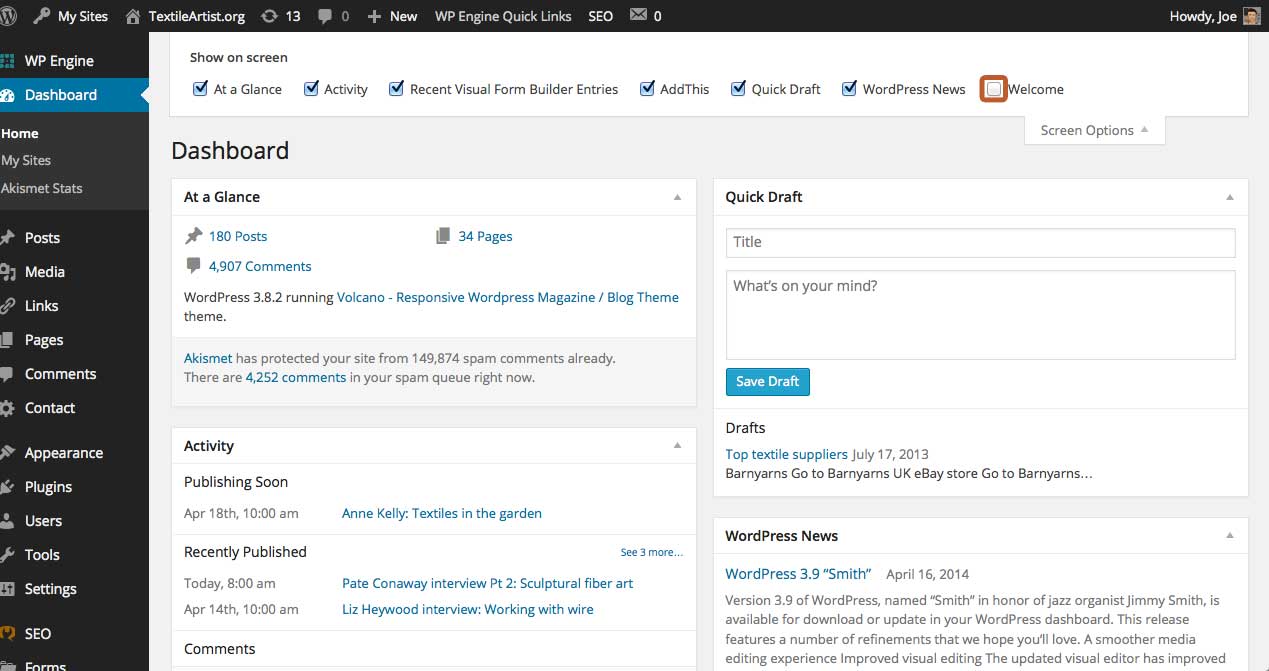Collapse the WordPress News widget
This screenshot has height=671, width=1269.
(1230, 536)
